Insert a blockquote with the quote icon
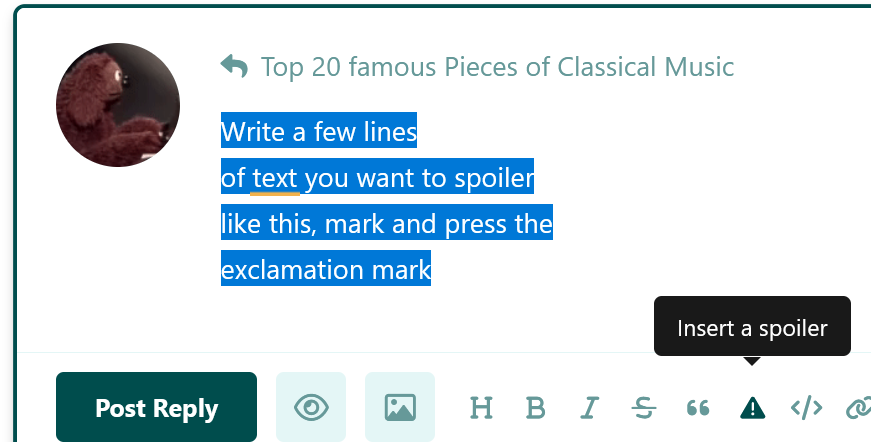Screen dimensions: 871x442 (698, 408)
